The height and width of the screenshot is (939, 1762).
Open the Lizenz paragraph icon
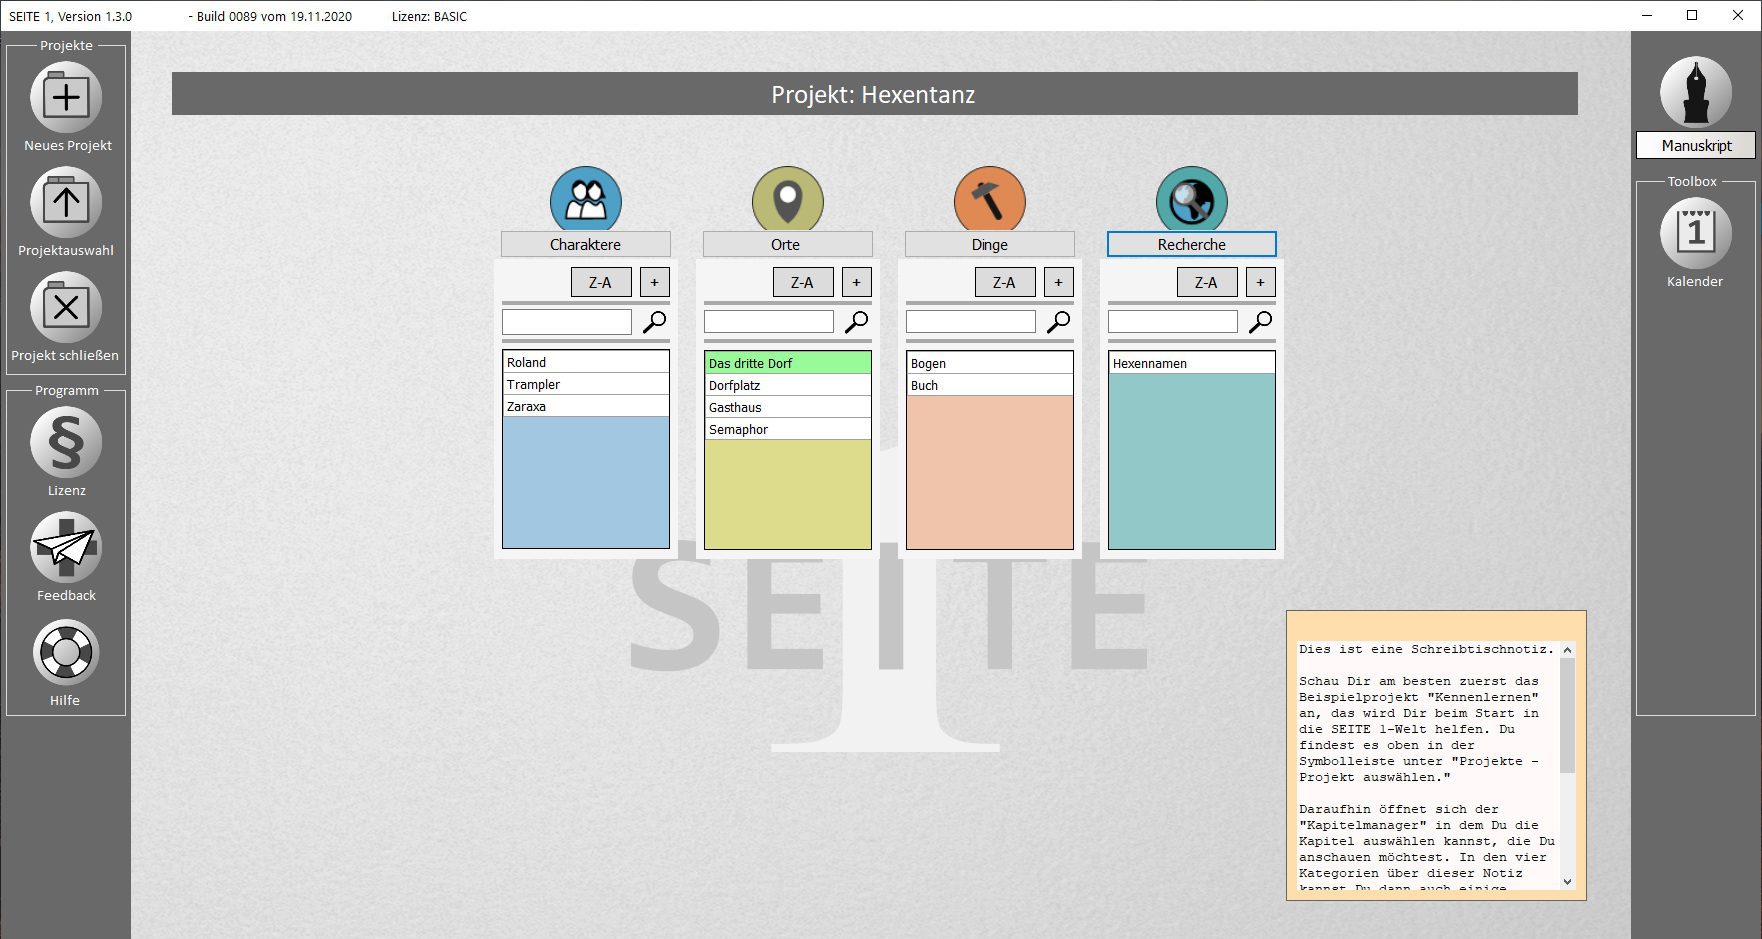(66, 443)
